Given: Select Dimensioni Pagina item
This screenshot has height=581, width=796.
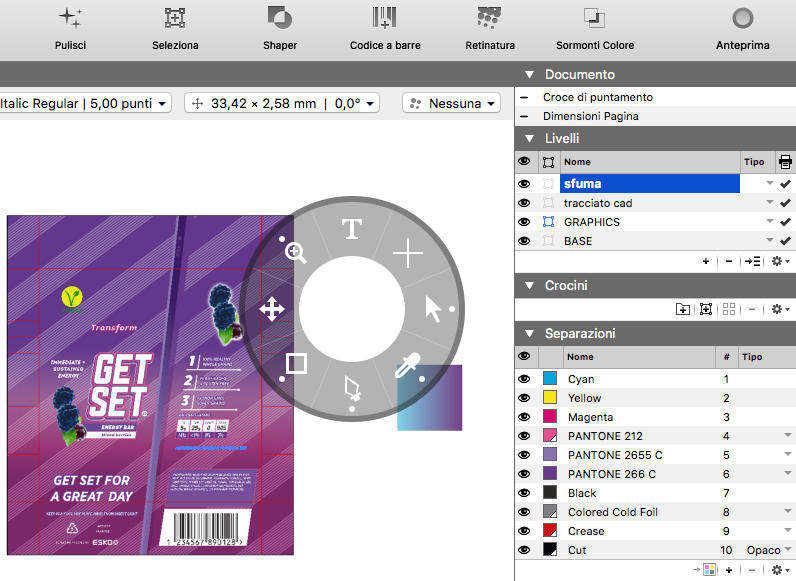Looking at the screenshot, I should click(590, 116).
